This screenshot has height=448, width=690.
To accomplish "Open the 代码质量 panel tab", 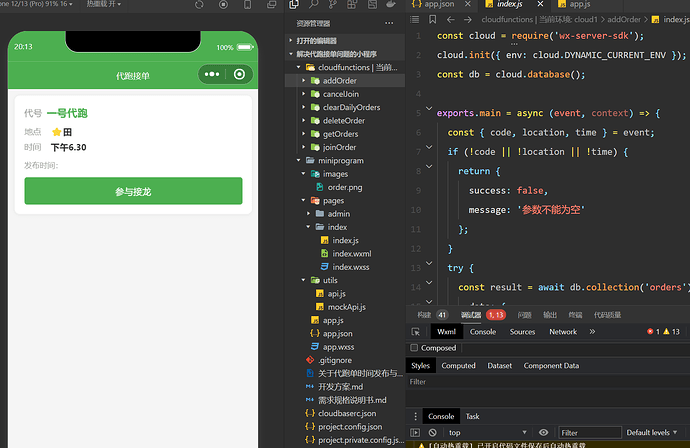I will pos(607,315).
